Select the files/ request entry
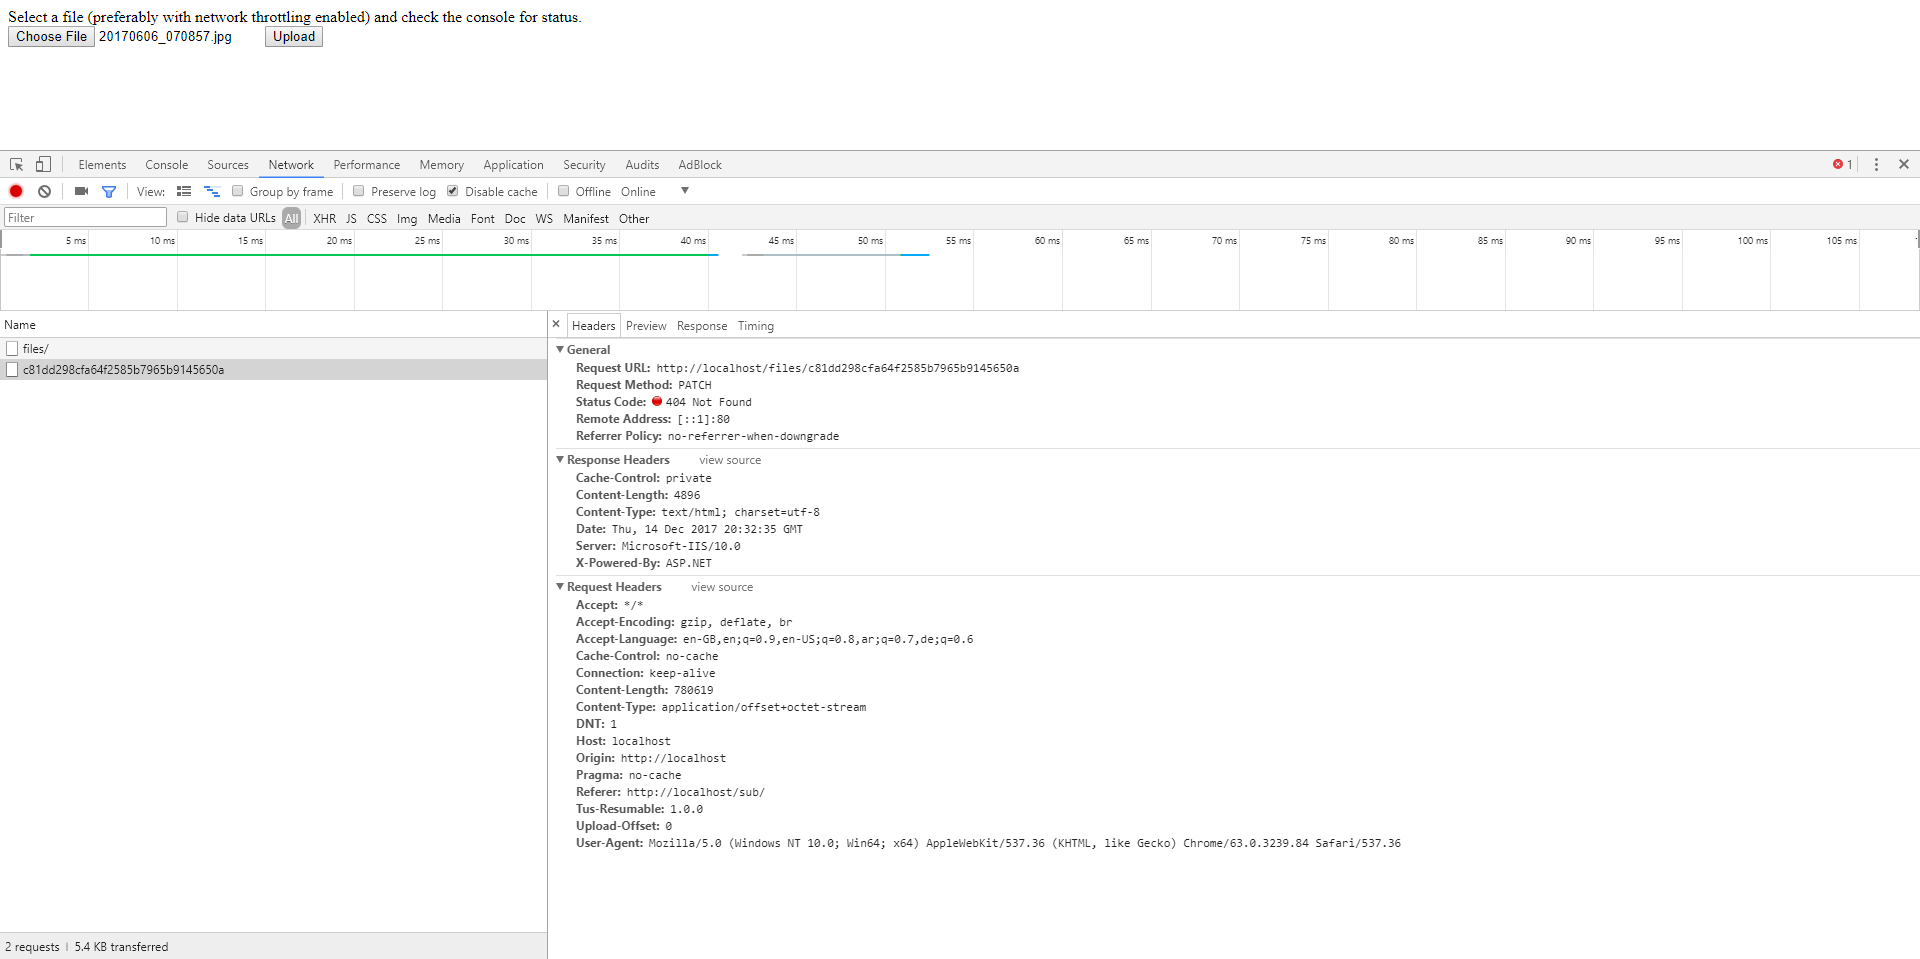This screenshot has height=959, width=1920. coord(35,348)
